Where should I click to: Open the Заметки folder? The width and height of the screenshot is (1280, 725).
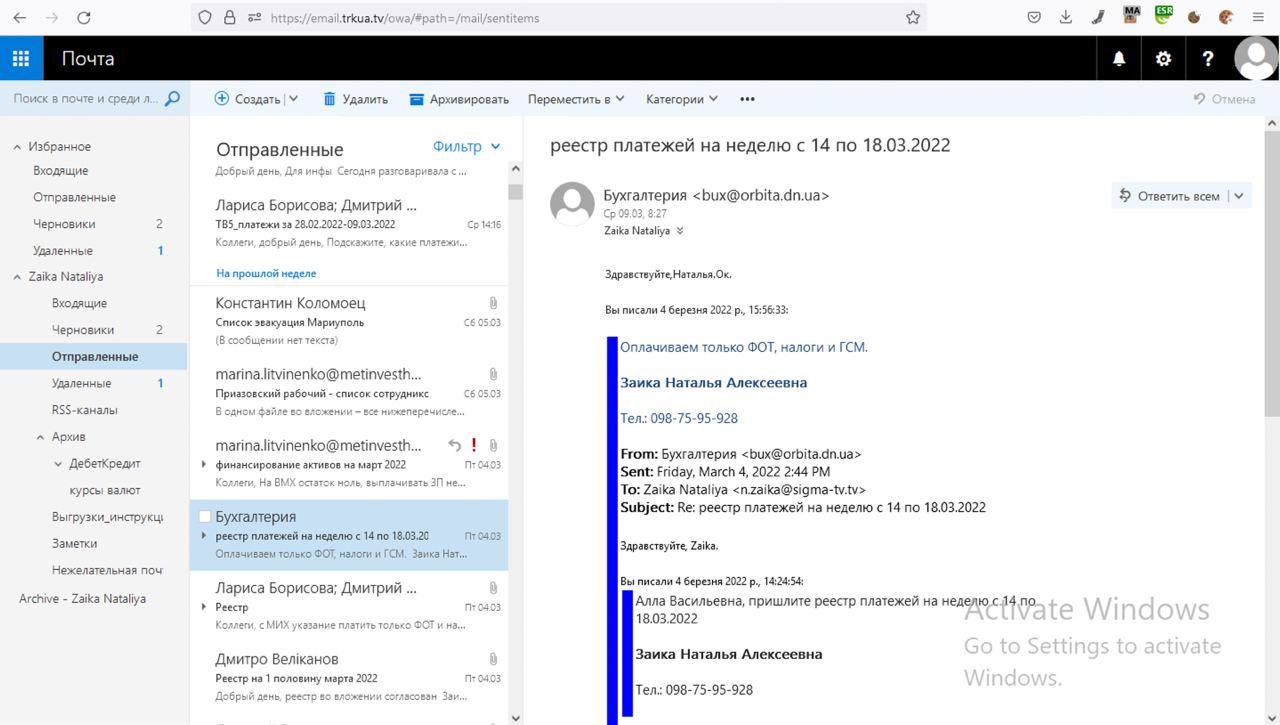pyautogui.click(x=74, y=544)
